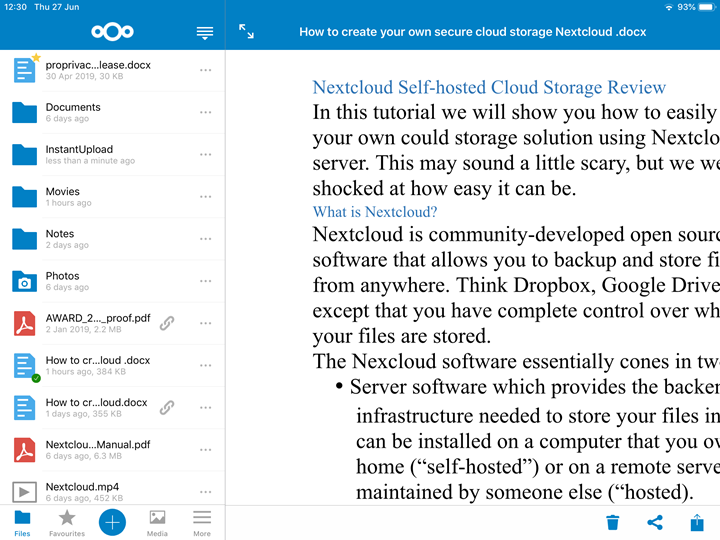This screenshot has height=540, width=720.
Task: Select How to cr...loud.docx file name
Action: [x=96, y=403]
